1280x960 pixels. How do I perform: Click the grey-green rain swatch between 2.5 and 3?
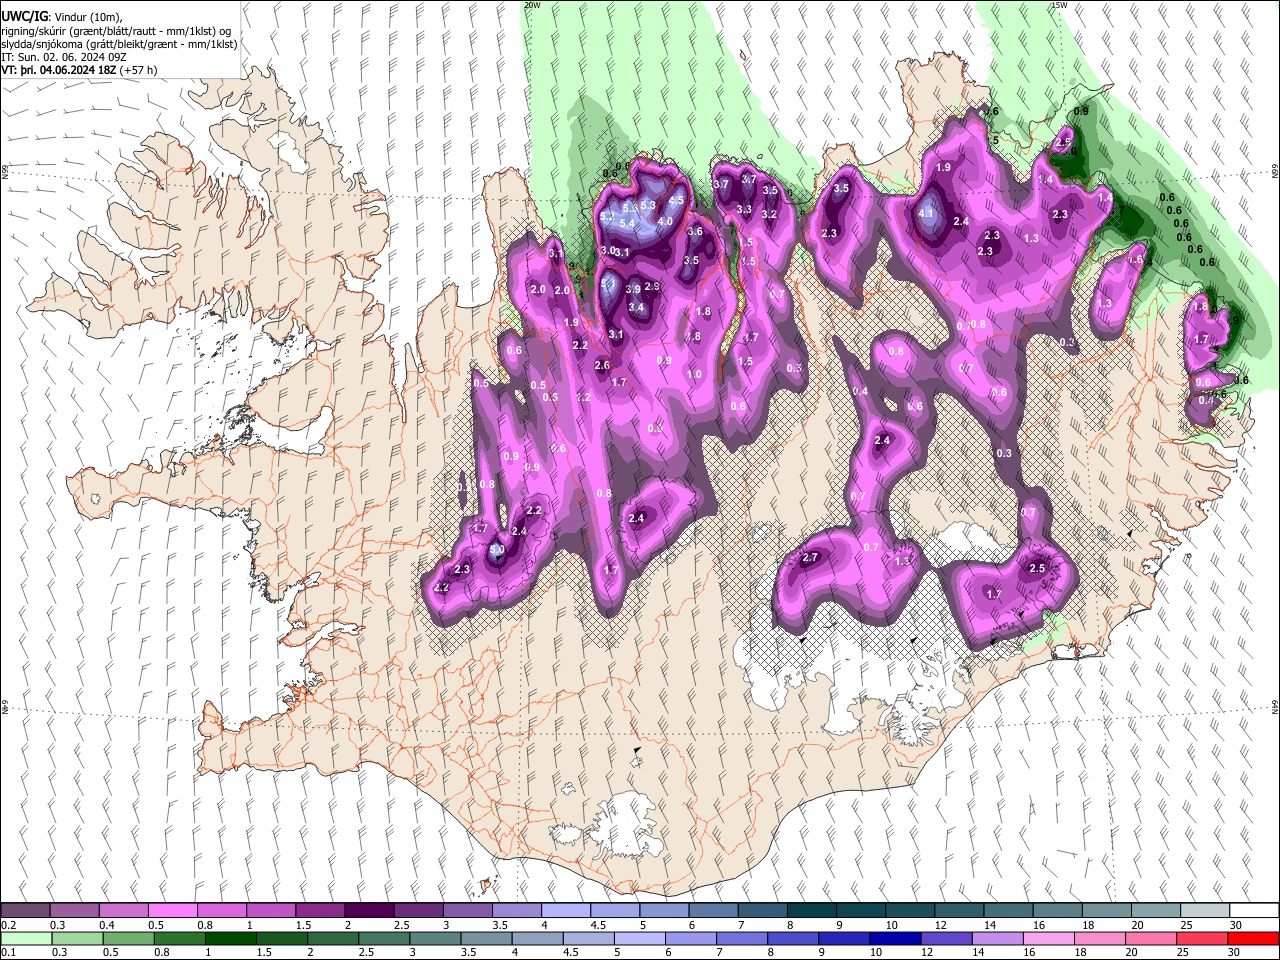pyautogui.click(x=384, y=938)
